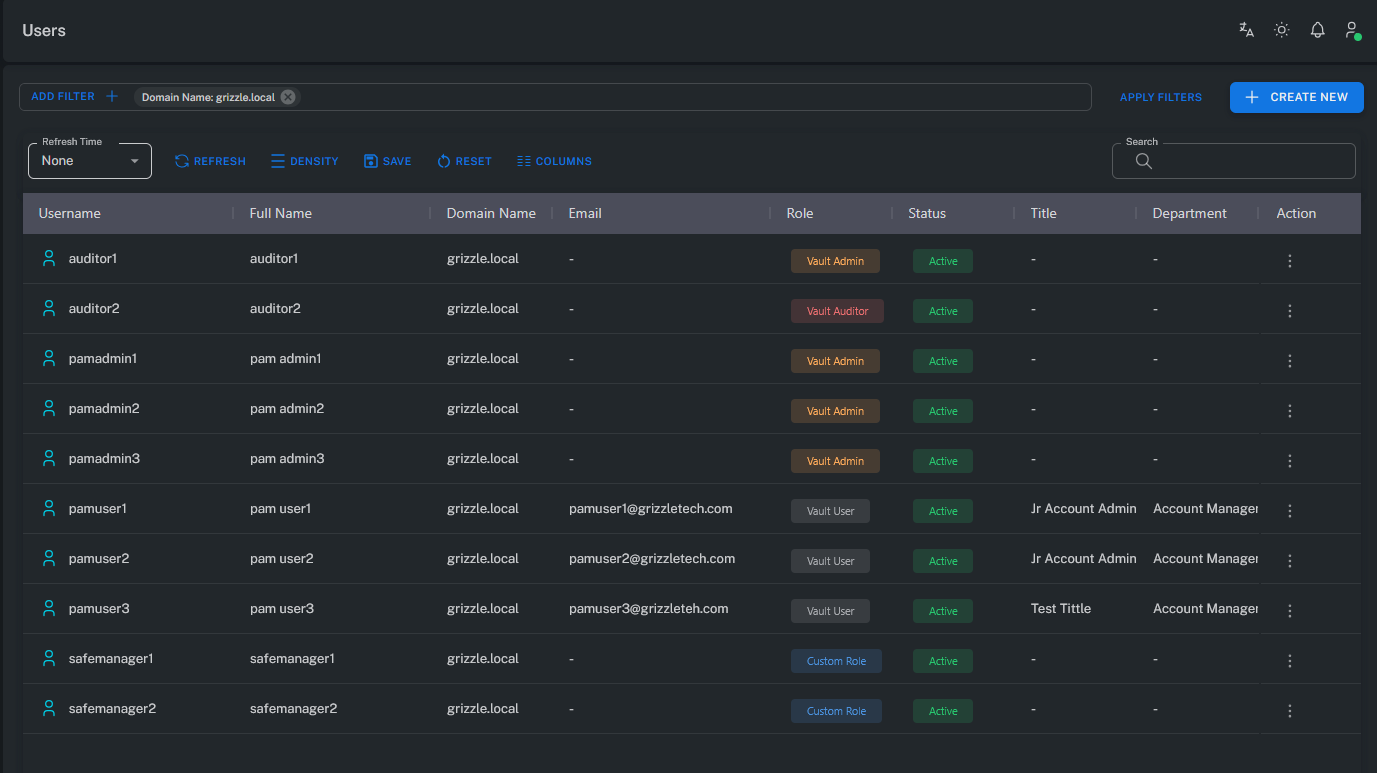Open the action menu for pamadmin2
This screenshot has width=1377, height=773.
pyautogui.click(x=1289, y=410)
